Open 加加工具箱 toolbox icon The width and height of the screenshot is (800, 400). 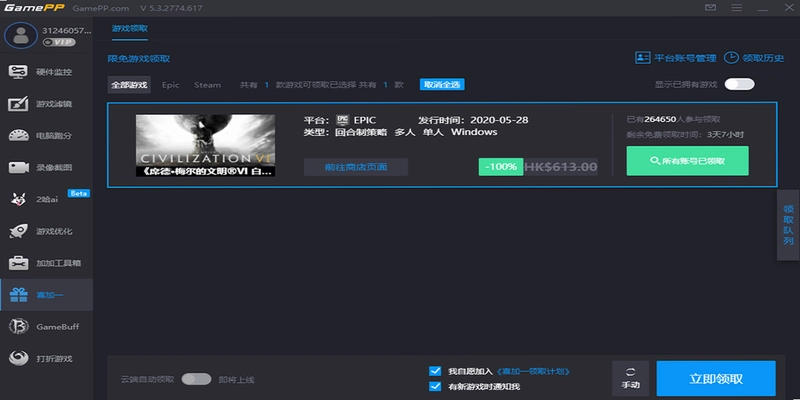[18, 263]
